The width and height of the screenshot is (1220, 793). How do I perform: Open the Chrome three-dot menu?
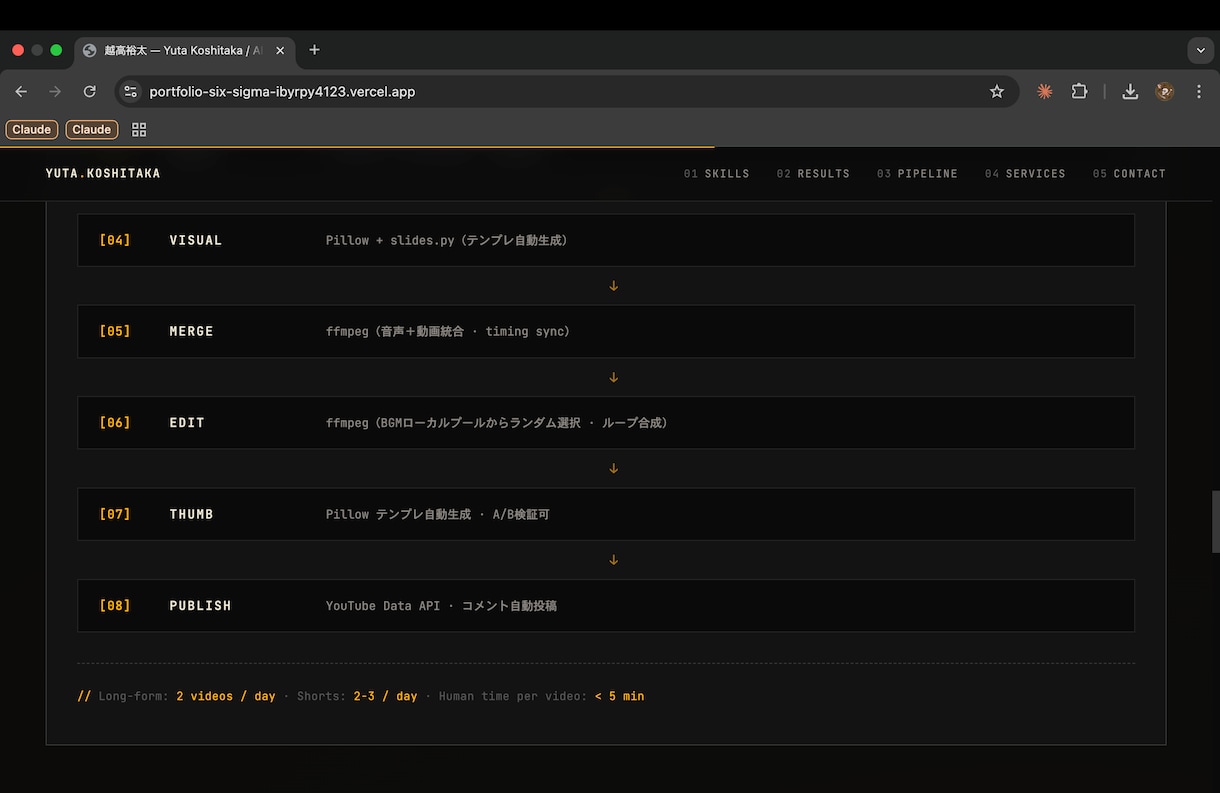coord(1198,92)
